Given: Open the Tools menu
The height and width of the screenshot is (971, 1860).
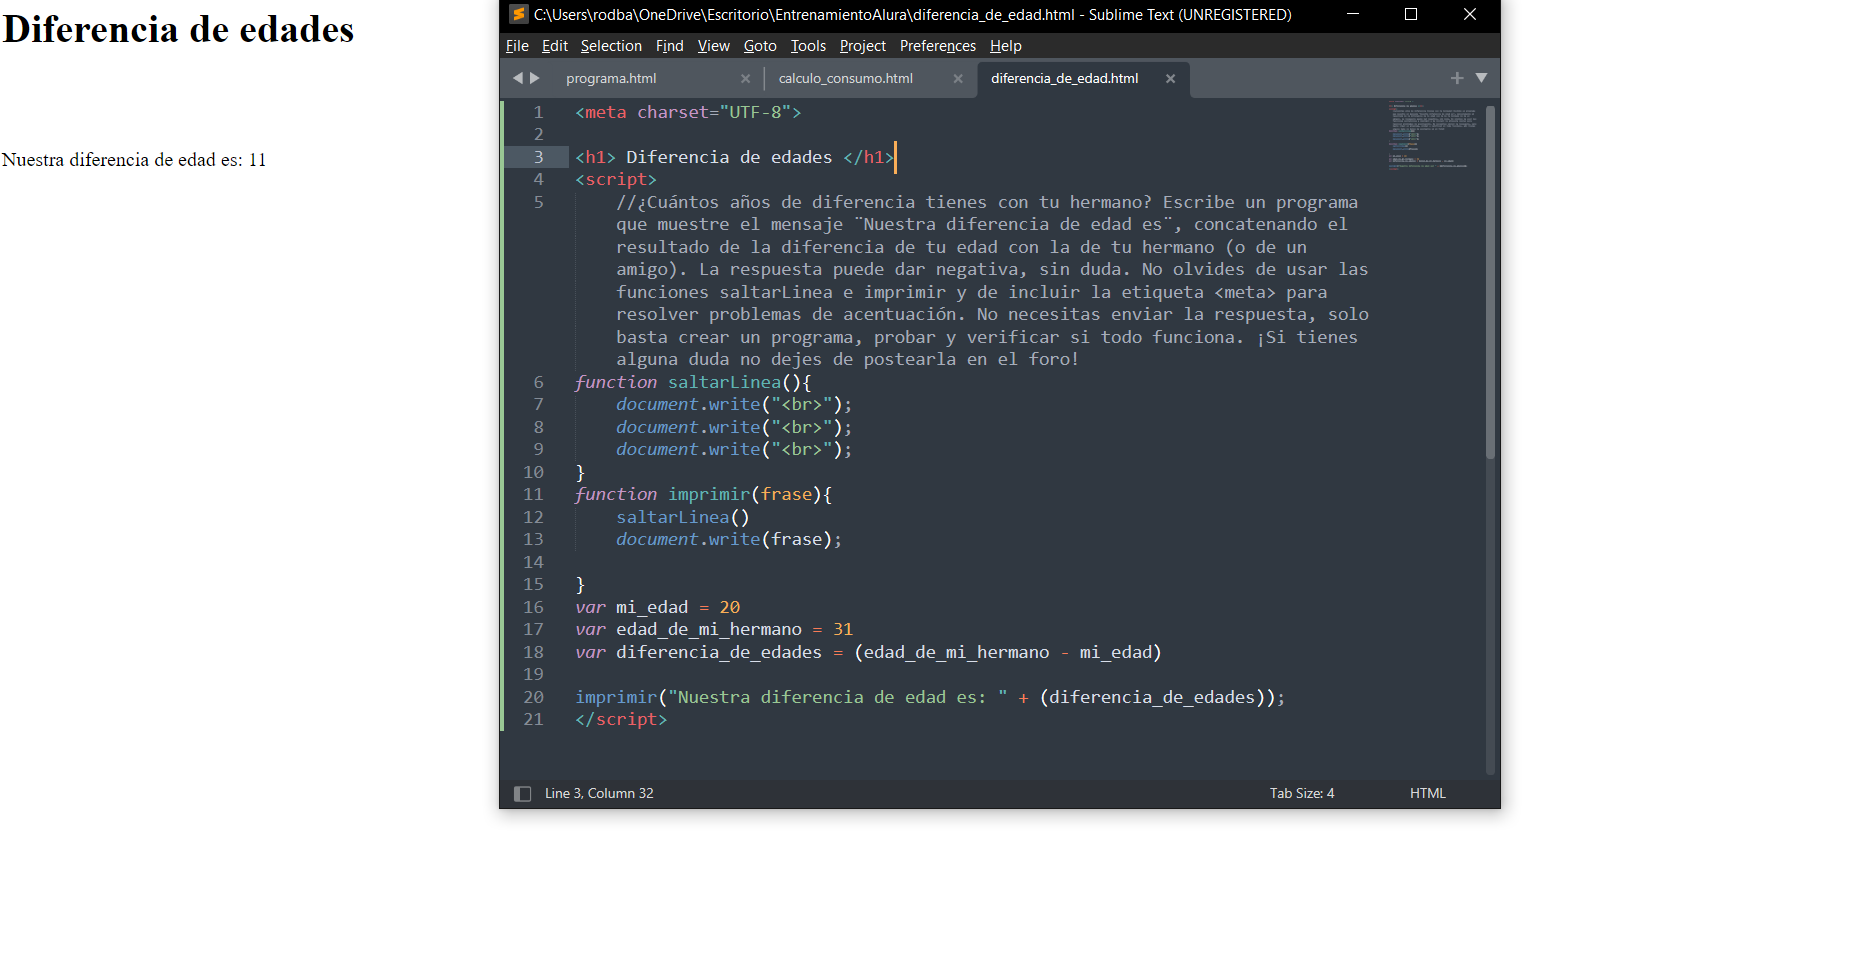Looking at the screenshot, I should (808, 46).
